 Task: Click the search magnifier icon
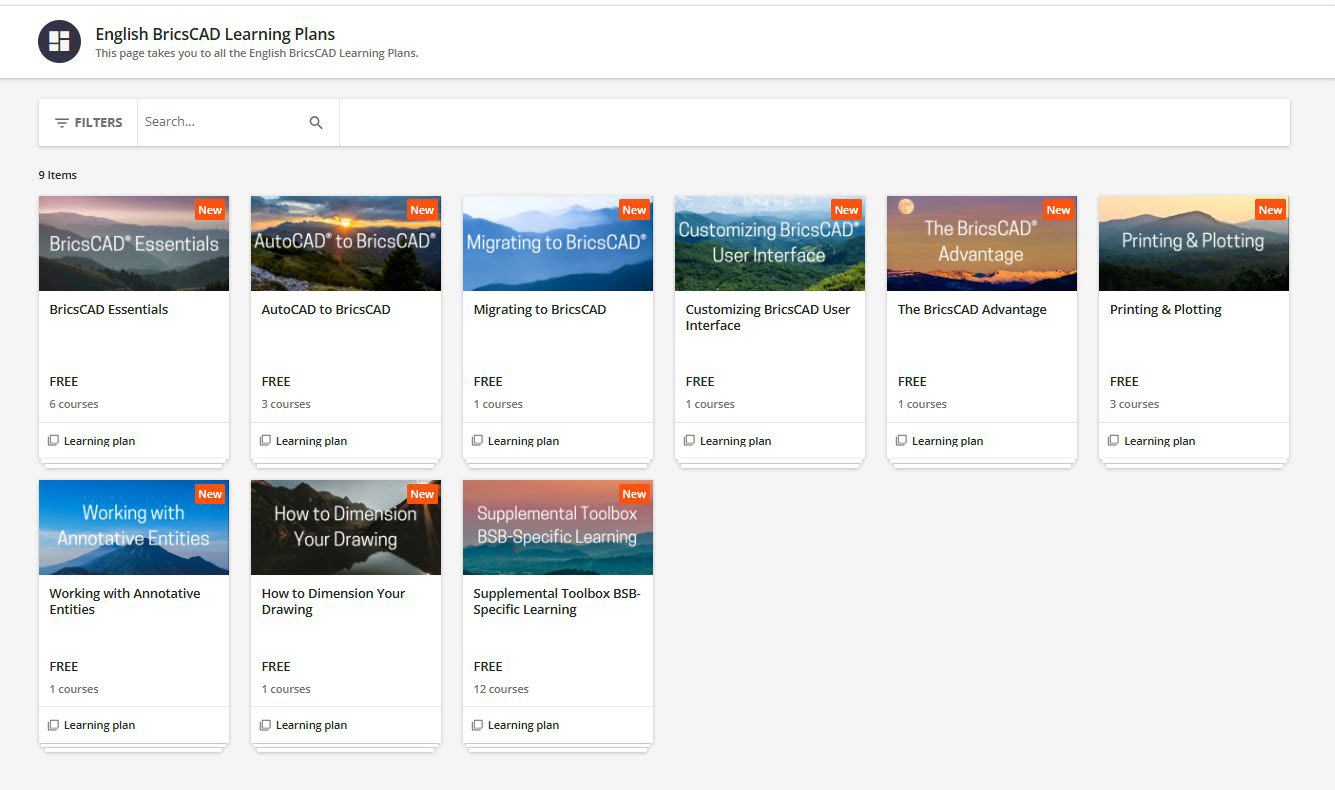(316, 123)
